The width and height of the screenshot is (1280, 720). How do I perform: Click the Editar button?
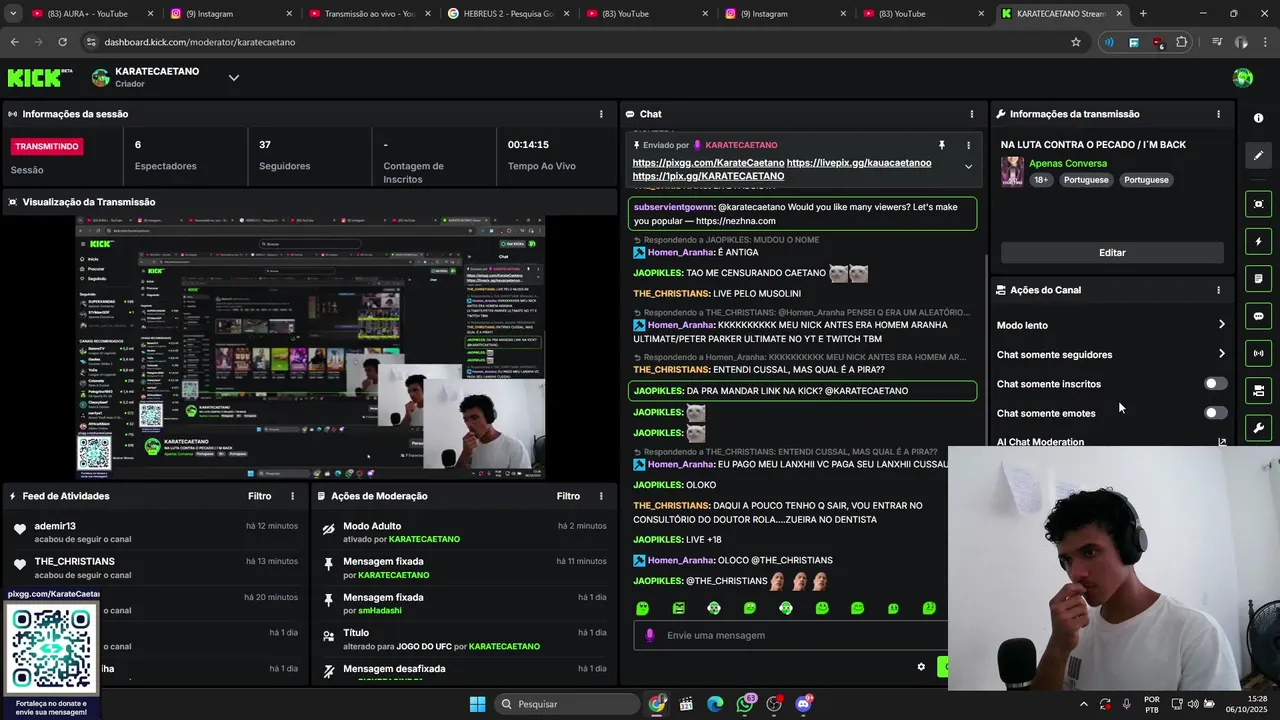coord(1112,253)
